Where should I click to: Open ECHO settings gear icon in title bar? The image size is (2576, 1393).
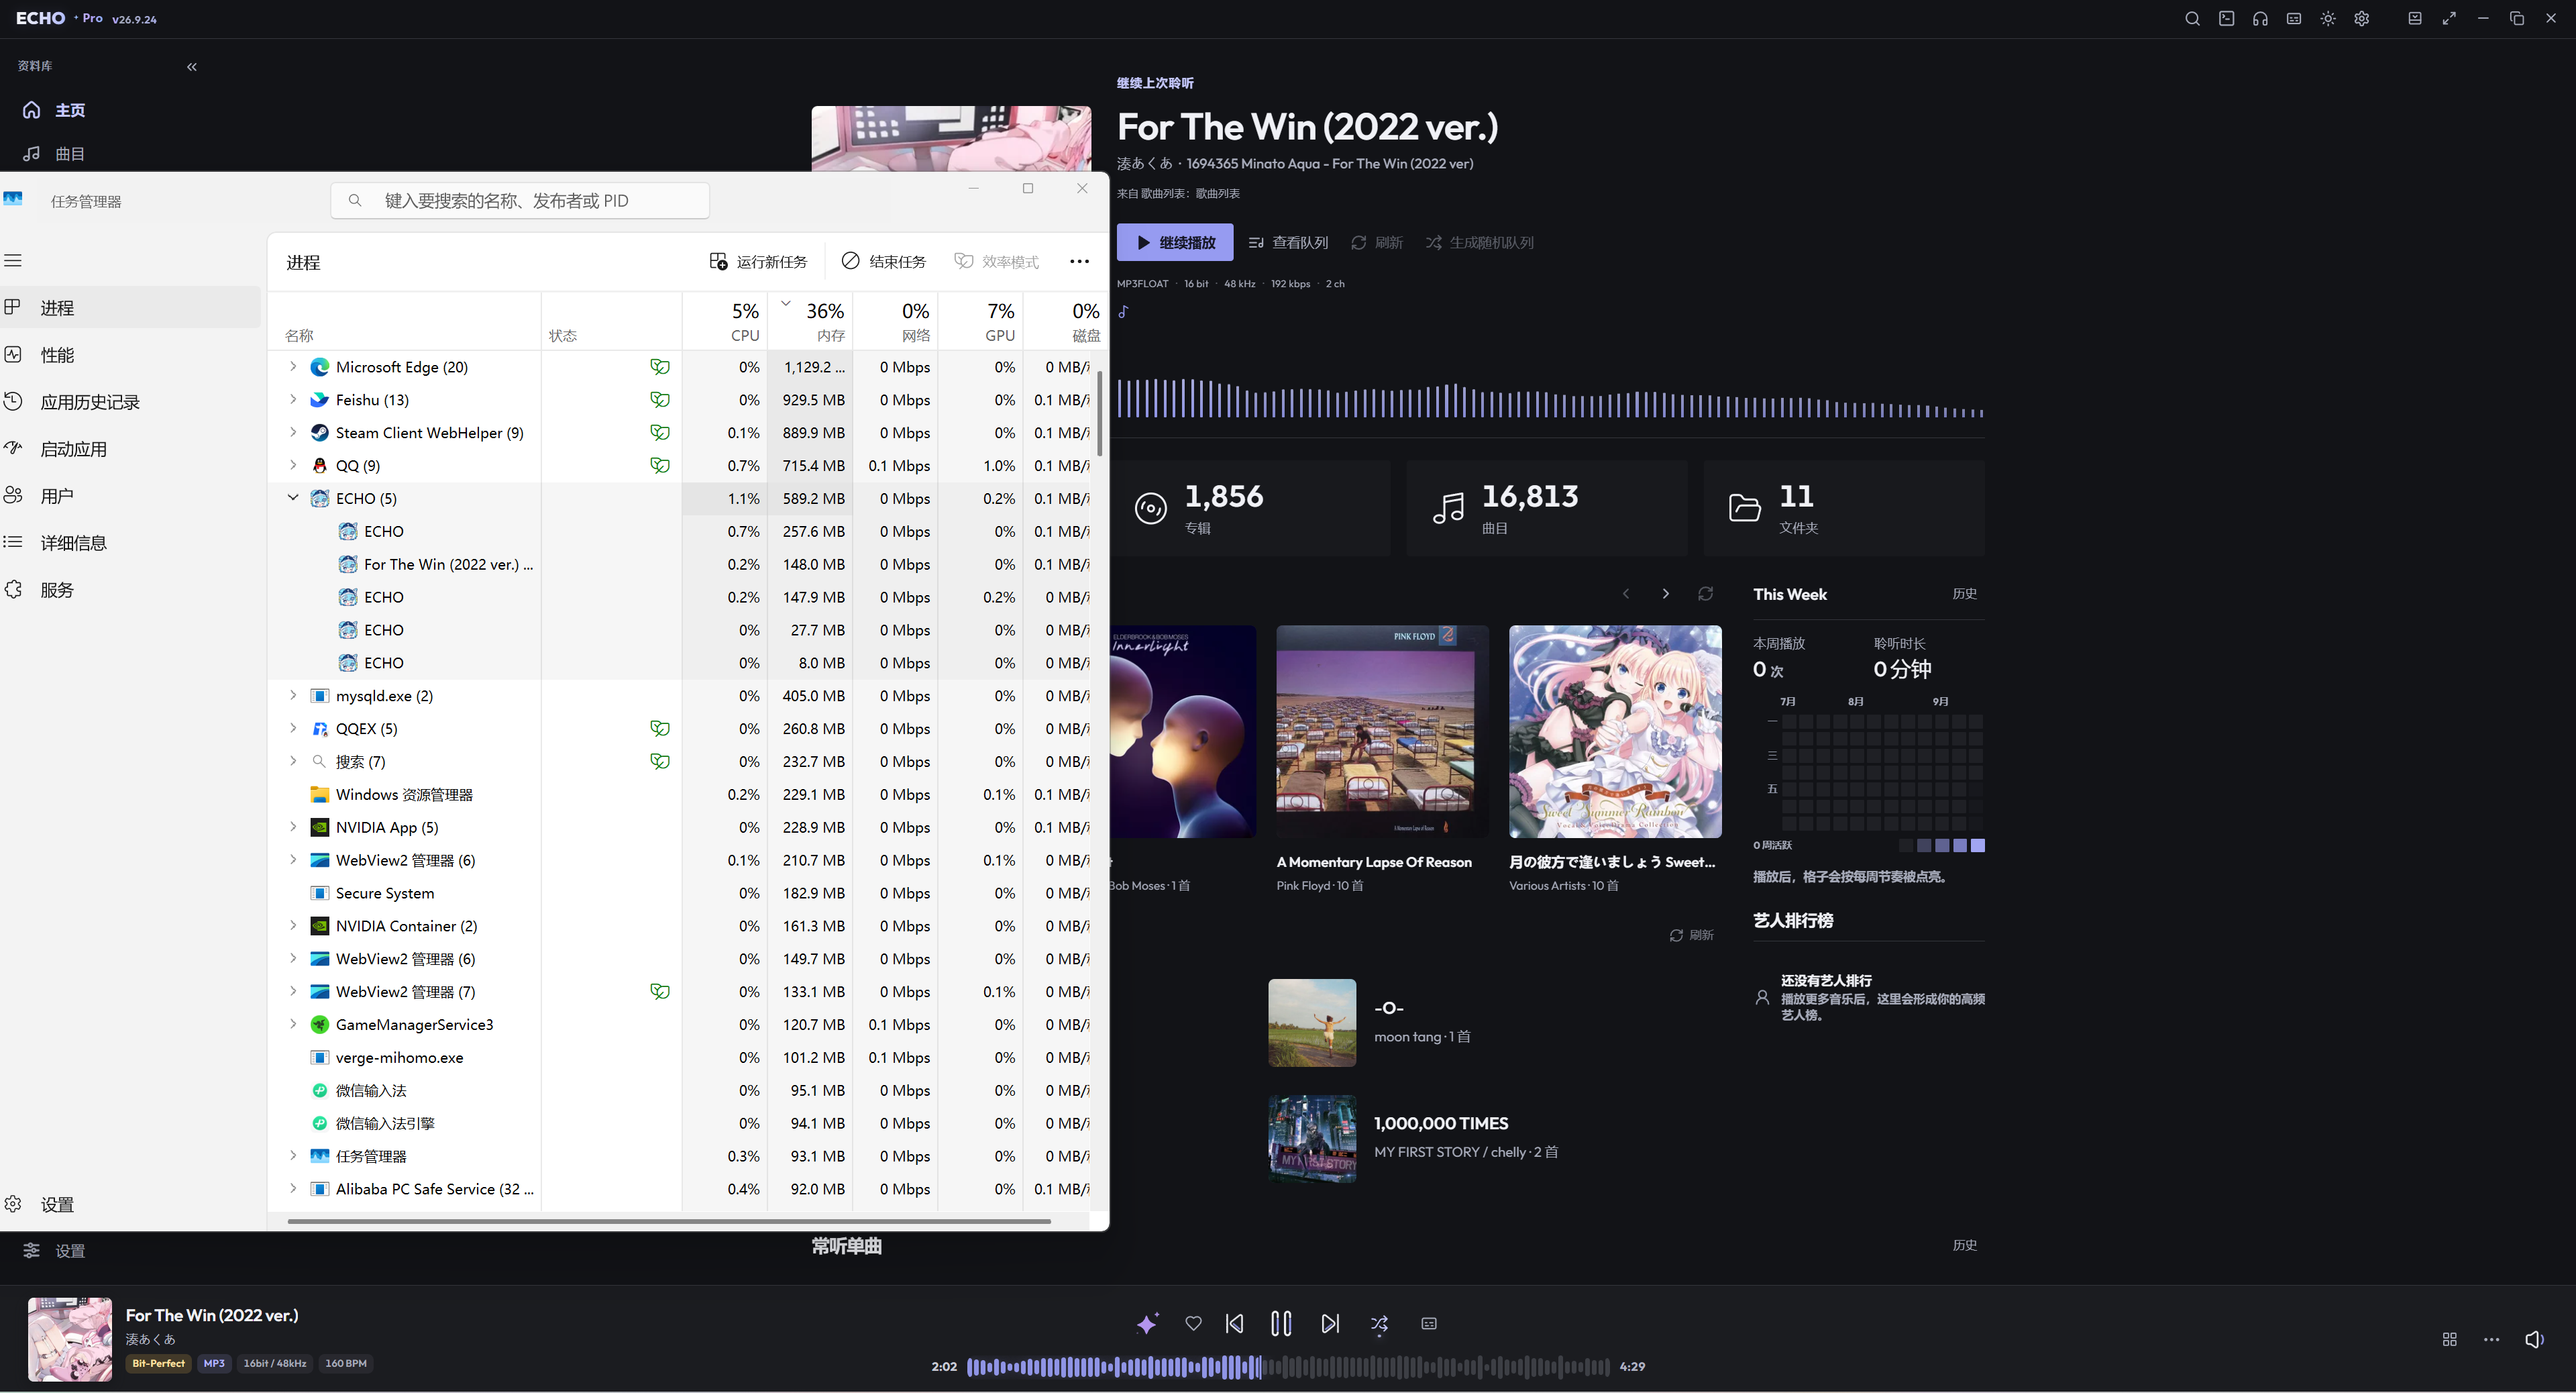click(x=2362, y=19)
